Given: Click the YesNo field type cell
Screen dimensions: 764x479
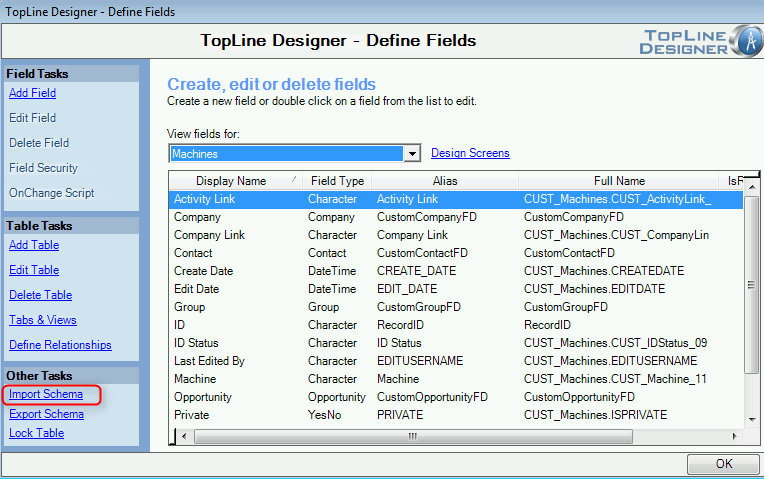Looking at the screenshot, I should point(324,415).
